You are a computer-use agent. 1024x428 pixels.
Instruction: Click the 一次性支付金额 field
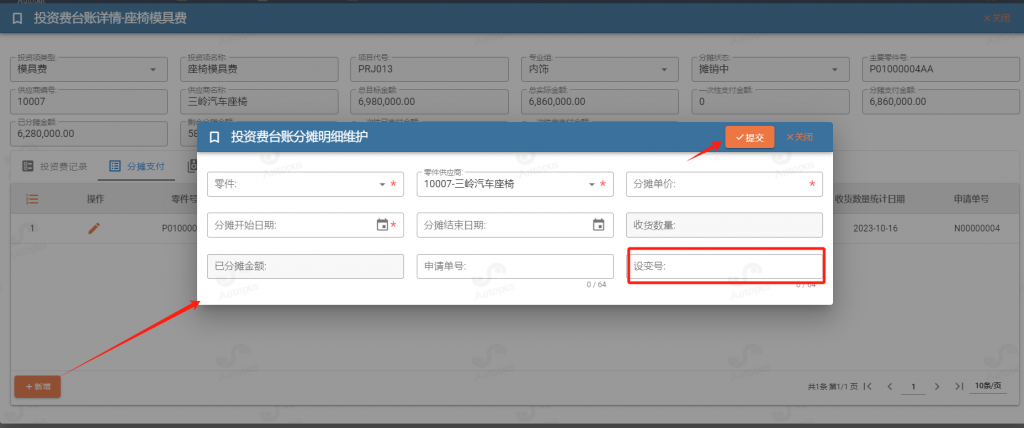(771, 101)
